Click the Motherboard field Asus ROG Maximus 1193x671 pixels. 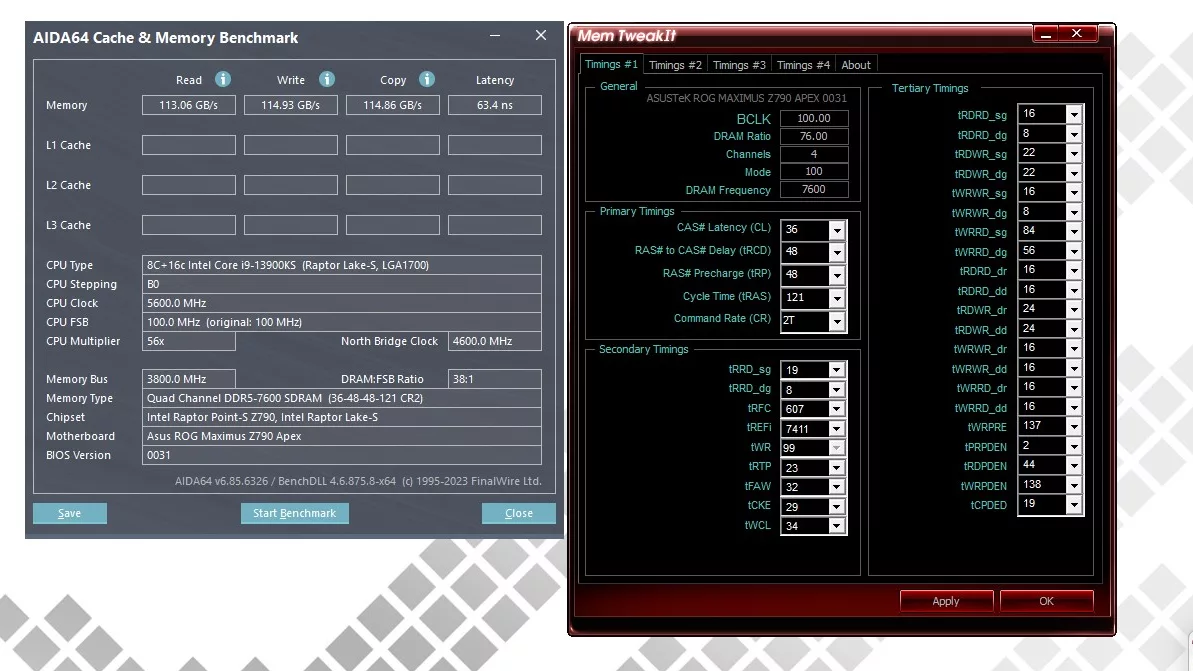[342, 436]
